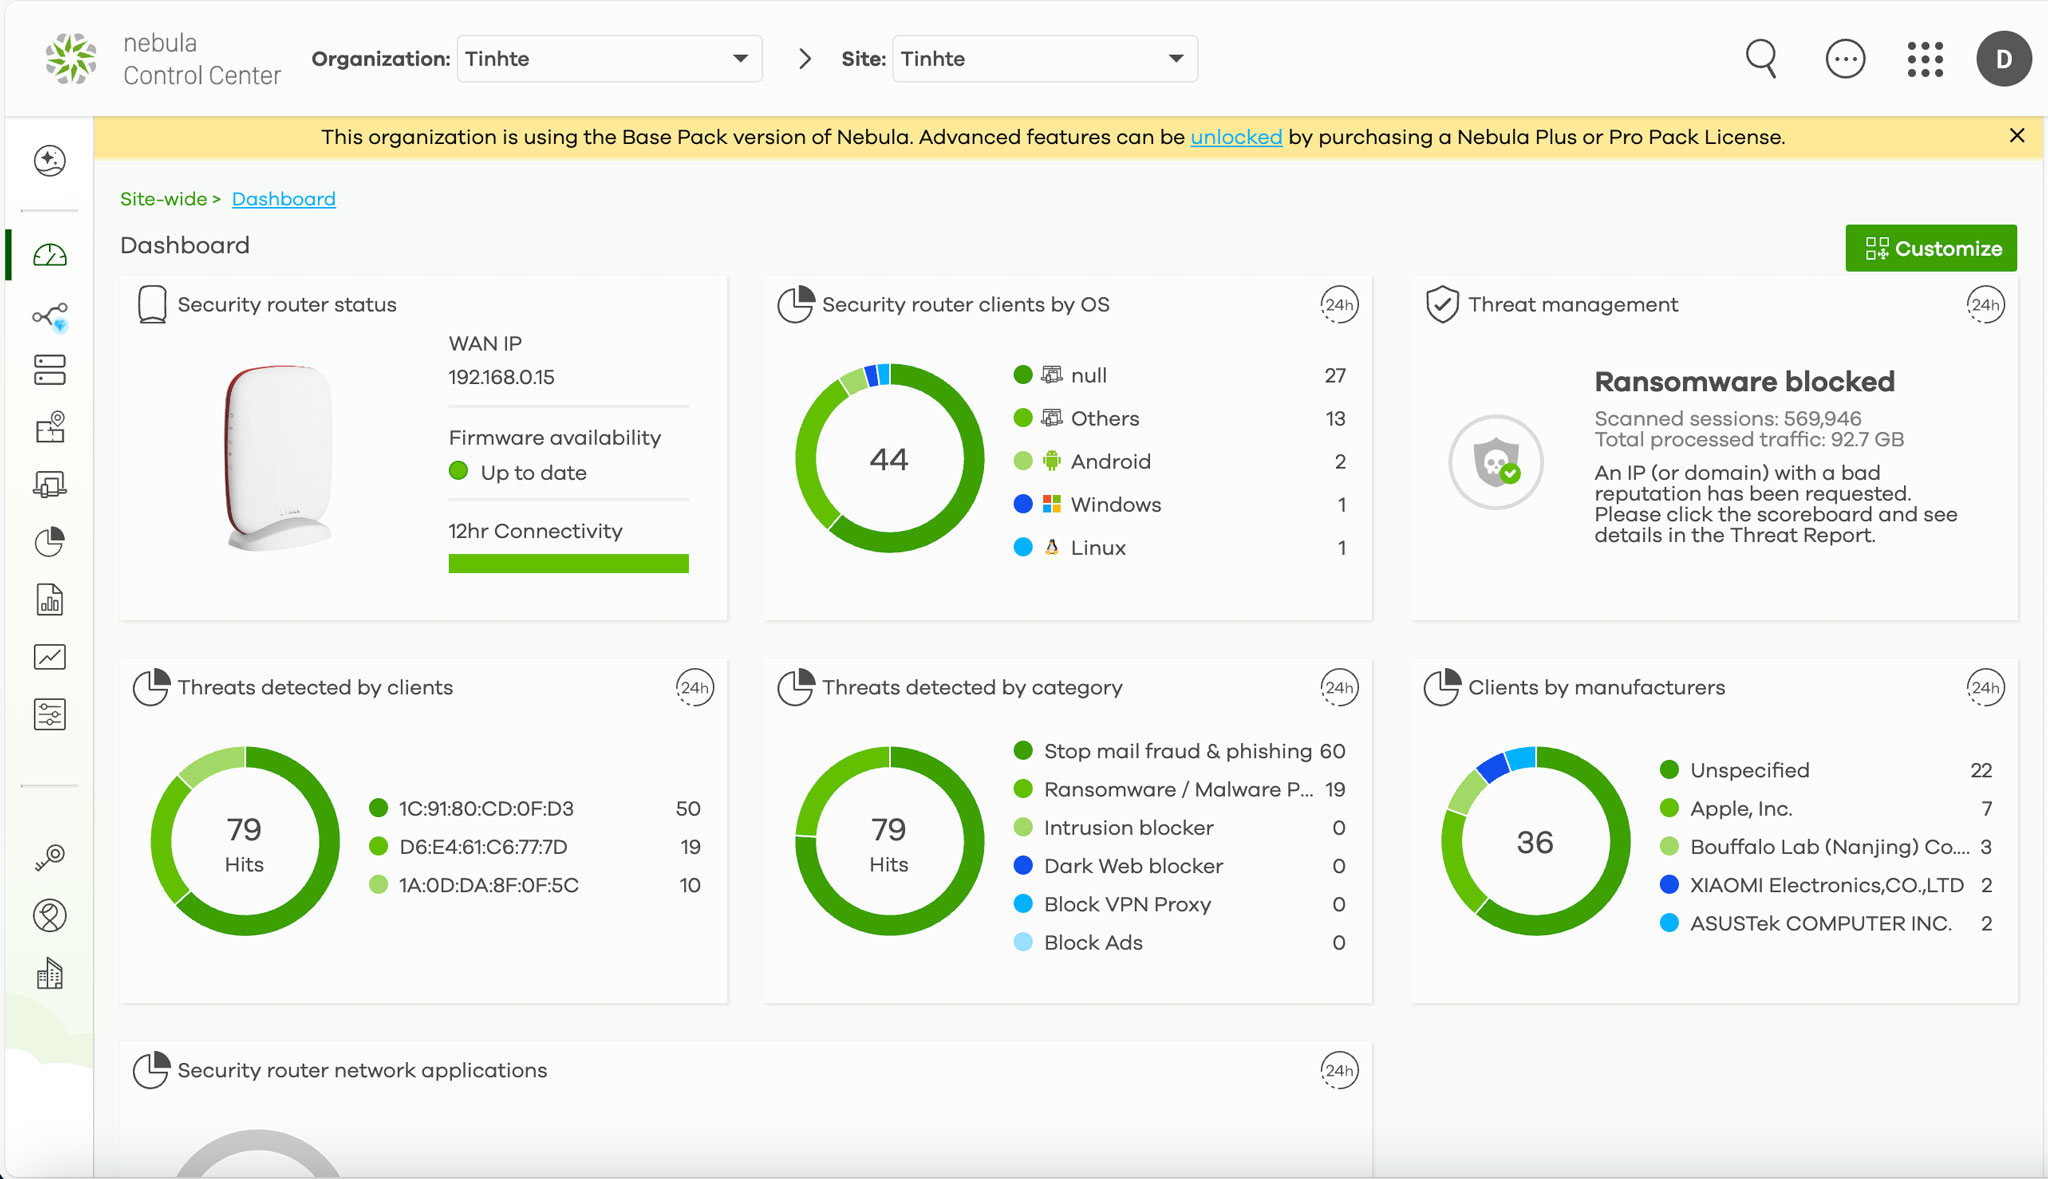Open the devices server-stack sidebar icon
Image resolution: width=2048 pixels, height=1179 pixels.
pyautogui.click(x=50, y=370)
